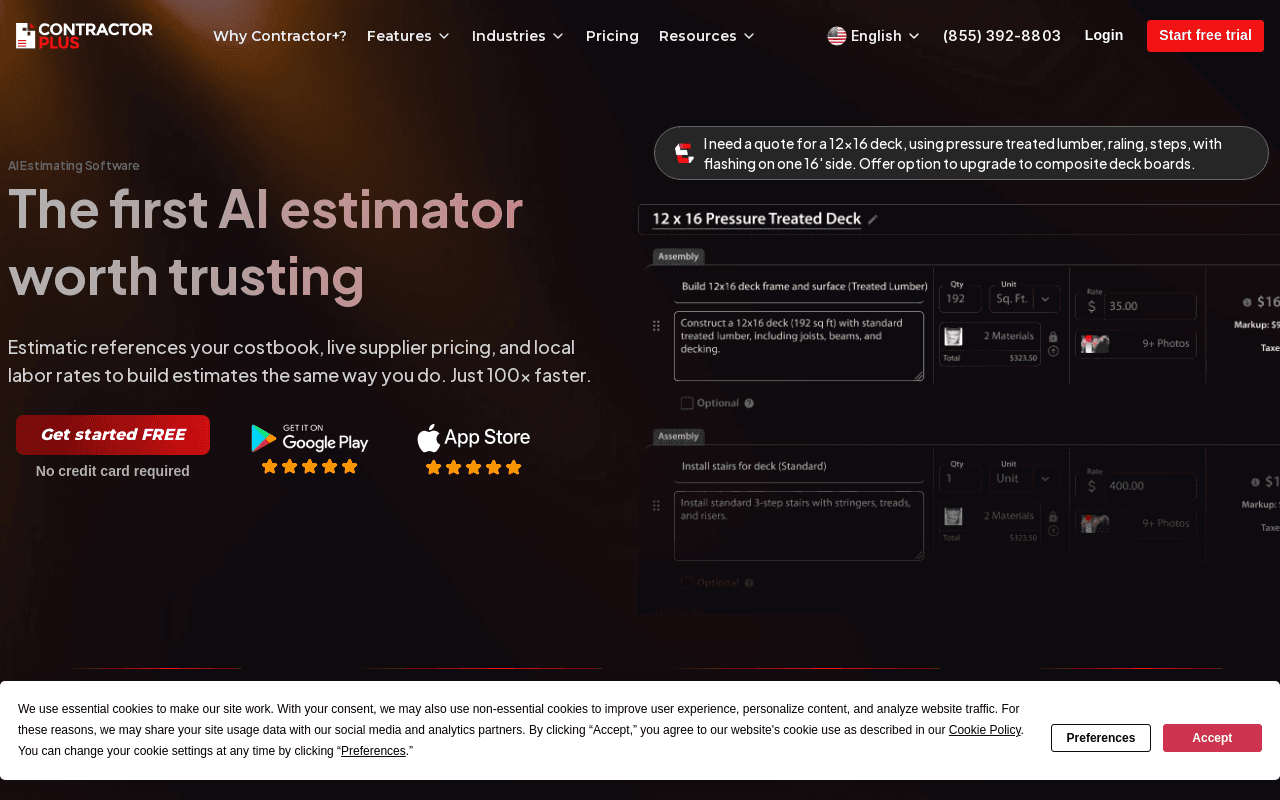Open the Sq. Ft. unit dropdown

[1024, 299]
